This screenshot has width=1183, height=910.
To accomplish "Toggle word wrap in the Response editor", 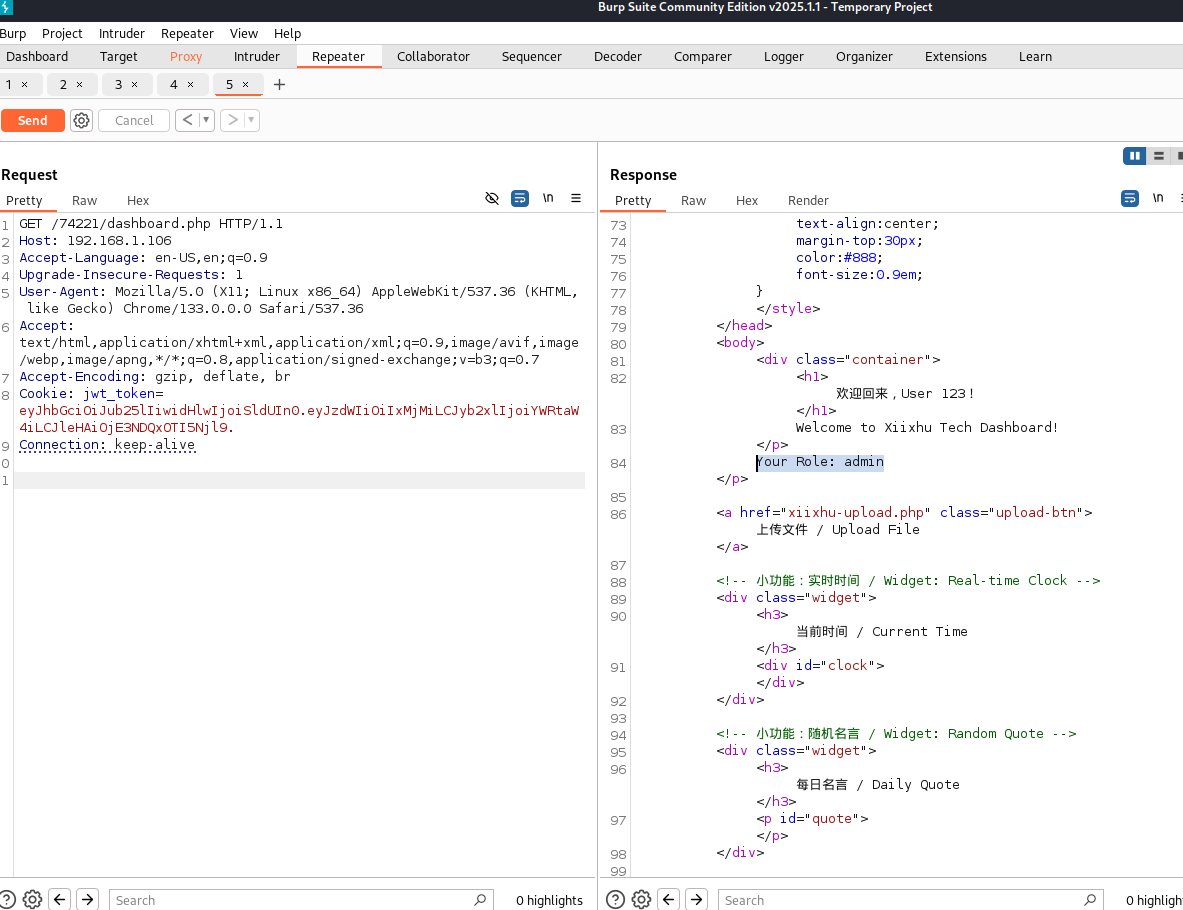I will (1129, 198).
